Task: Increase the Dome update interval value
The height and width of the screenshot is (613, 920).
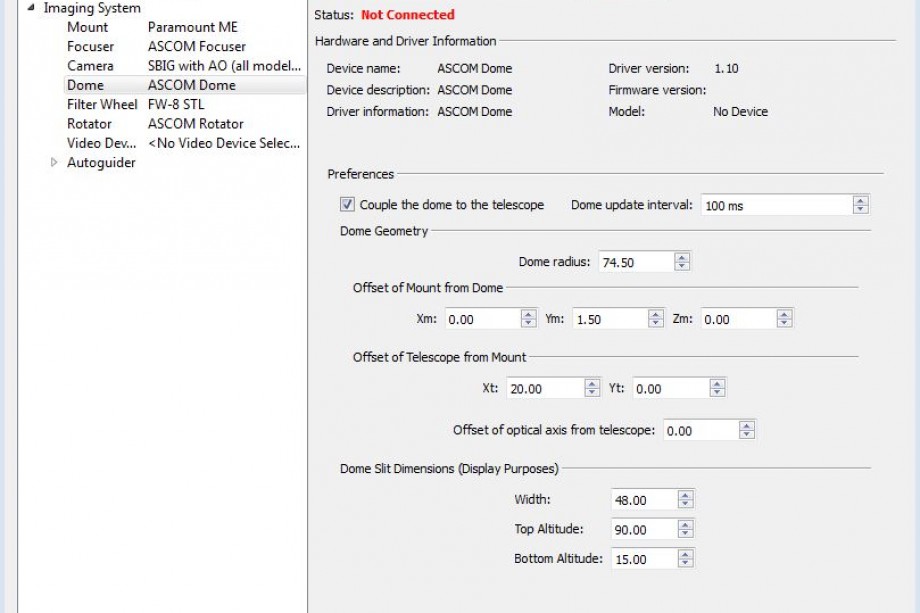Action: (860, 200)
